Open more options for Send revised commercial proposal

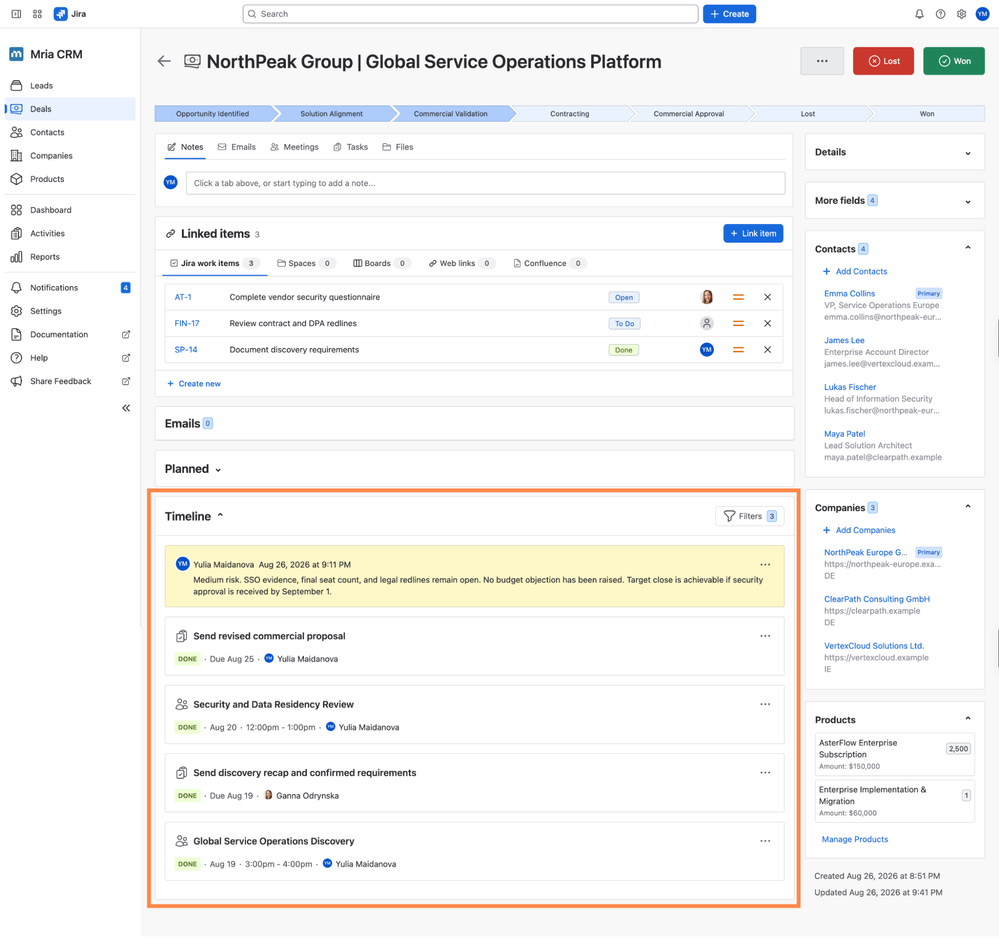click(765, 637)
